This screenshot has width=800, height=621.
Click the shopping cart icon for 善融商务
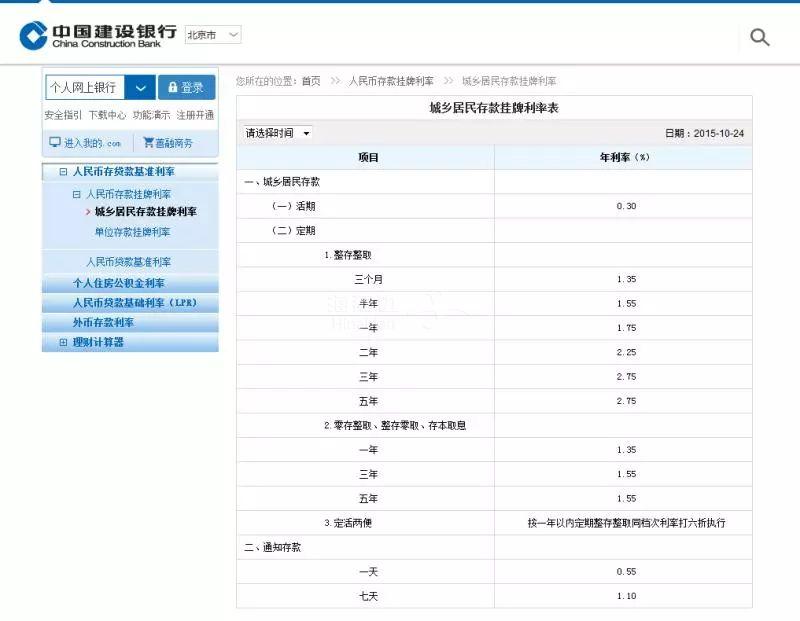pyautogui.click(x=148, y=143)
